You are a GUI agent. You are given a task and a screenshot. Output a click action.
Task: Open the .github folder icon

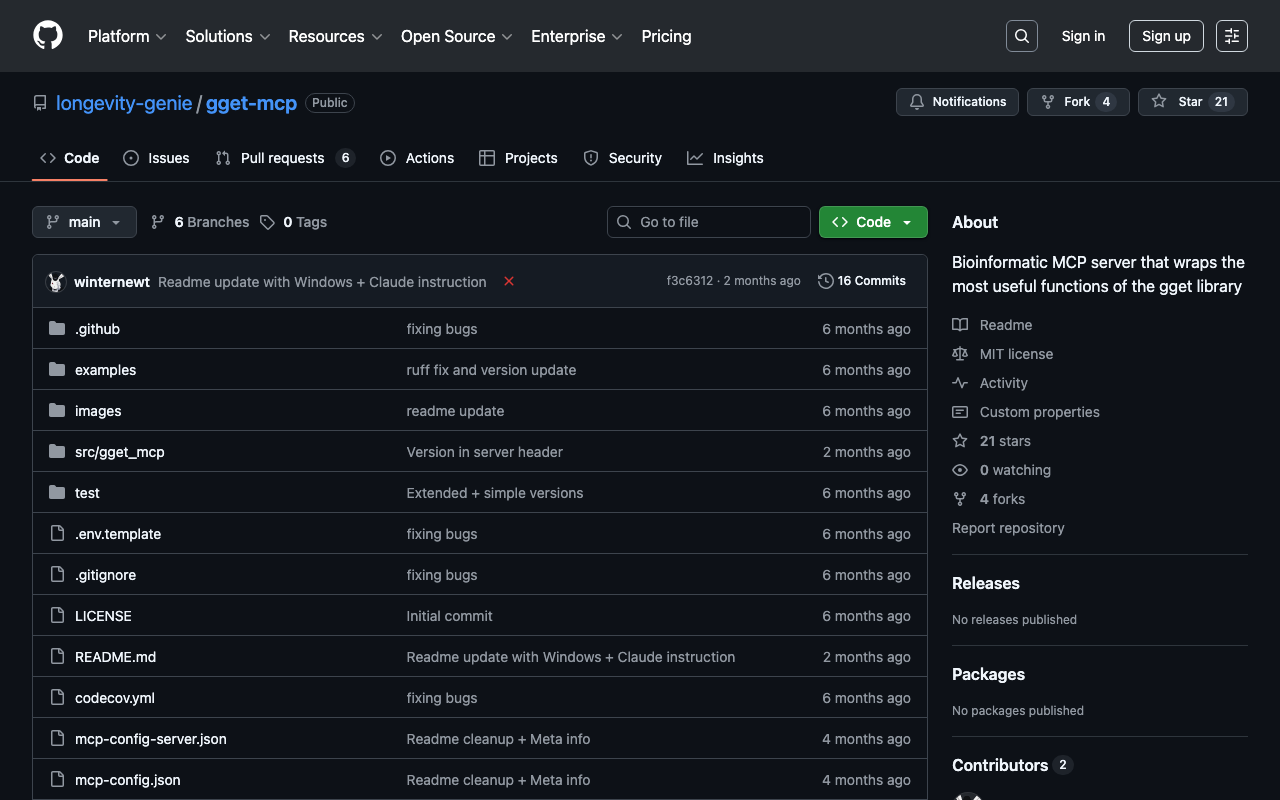click(57, 329)
